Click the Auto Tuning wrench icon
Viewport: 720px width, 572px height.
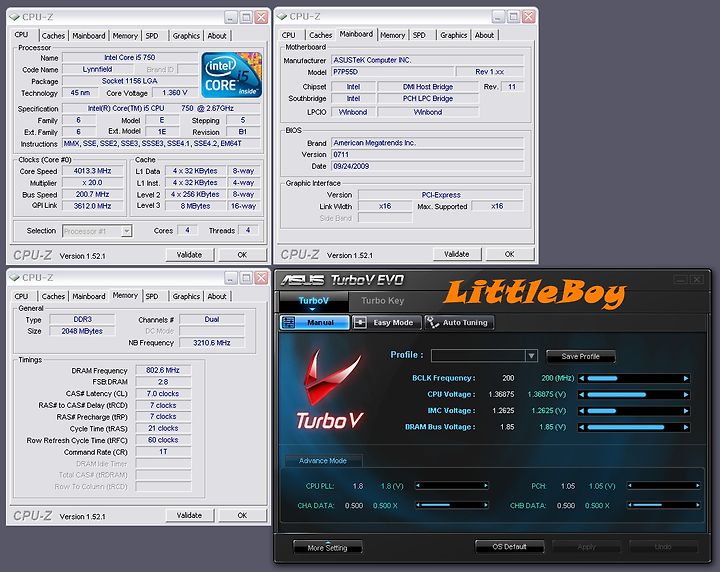pyautogui.click(x=432, y=322)
